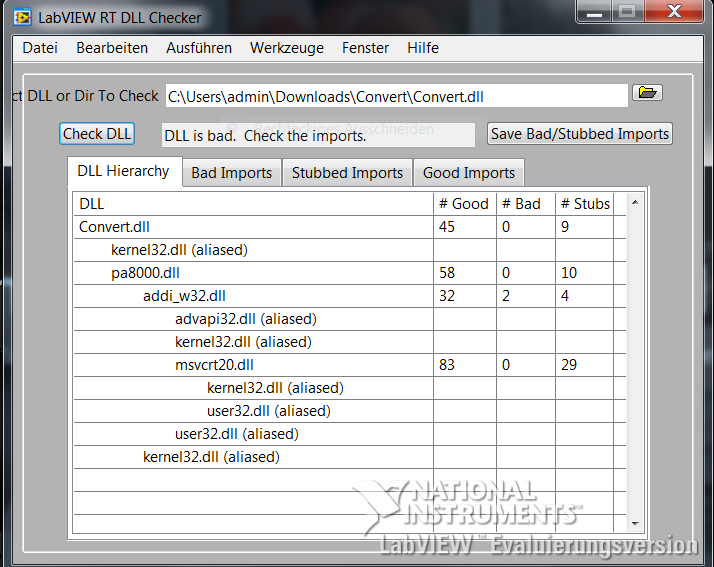Select the msvcrt20.dll row
This screenshot has width=714, height=567.
tap(350, 365)
